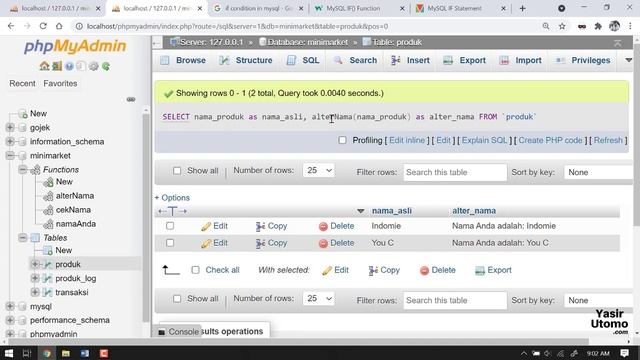
Task: Check the upper Show all checkbox
Action: tap(177, 171)
